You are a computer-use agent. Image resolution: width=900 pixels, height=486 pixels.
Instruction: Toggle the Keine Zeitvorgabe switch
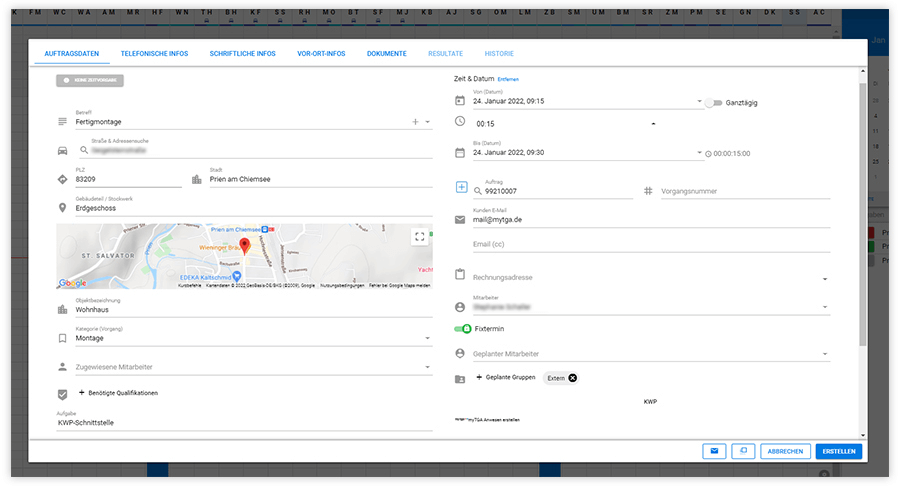90,79
